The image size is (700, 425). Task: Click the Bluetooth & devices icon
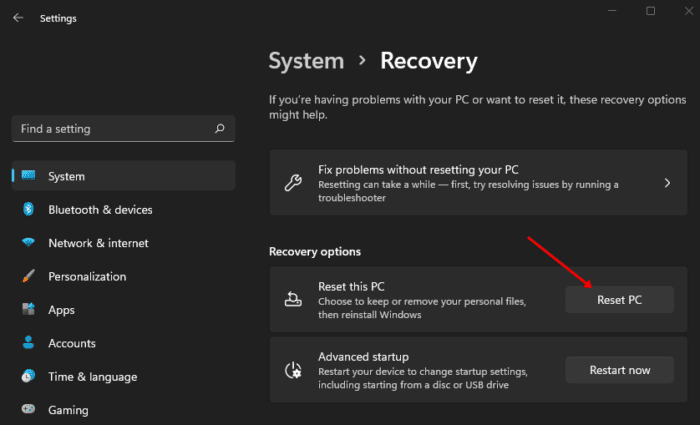(28, 210)
